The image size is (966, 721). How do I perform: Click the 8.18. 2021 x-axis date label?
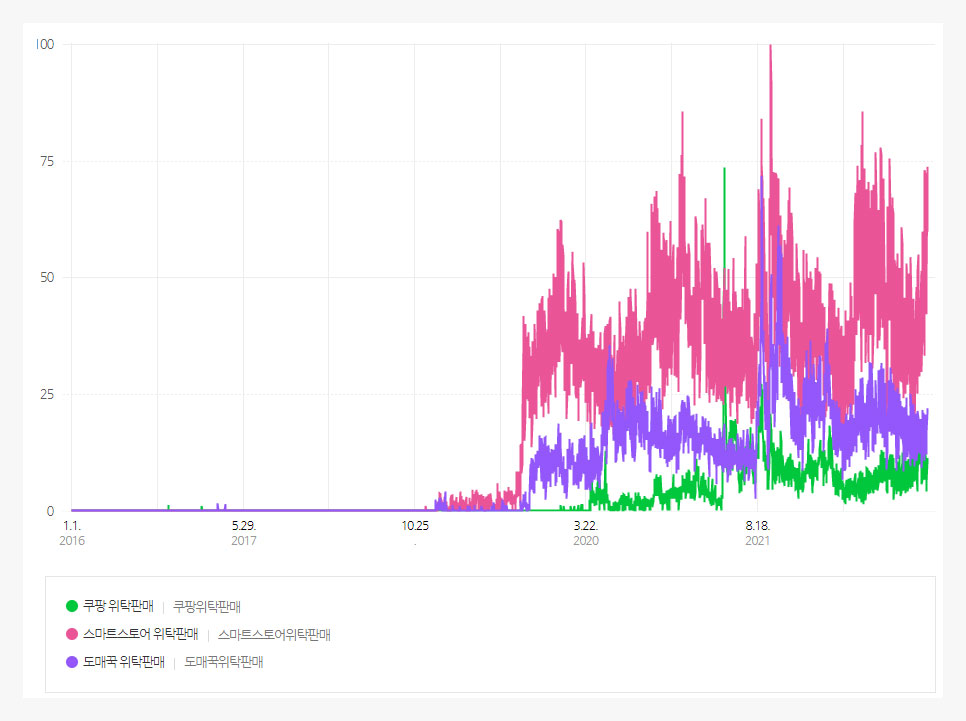coord(758,533)
